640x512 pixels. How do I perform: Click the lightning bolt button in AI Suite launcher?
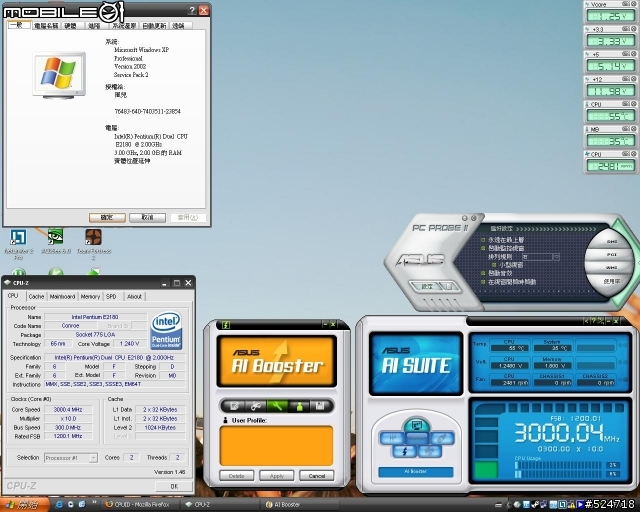tap(404, 452)
